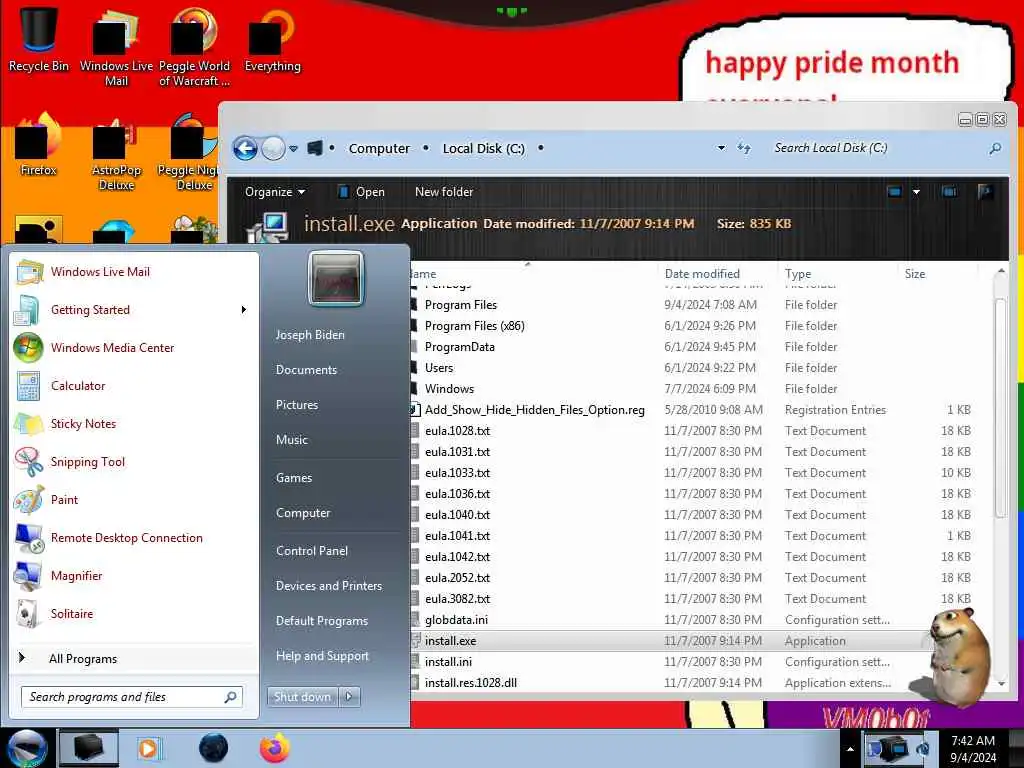
Task: Click the Explorer Back arrow button
Action: pyautogui.click(x=246, y=149)
